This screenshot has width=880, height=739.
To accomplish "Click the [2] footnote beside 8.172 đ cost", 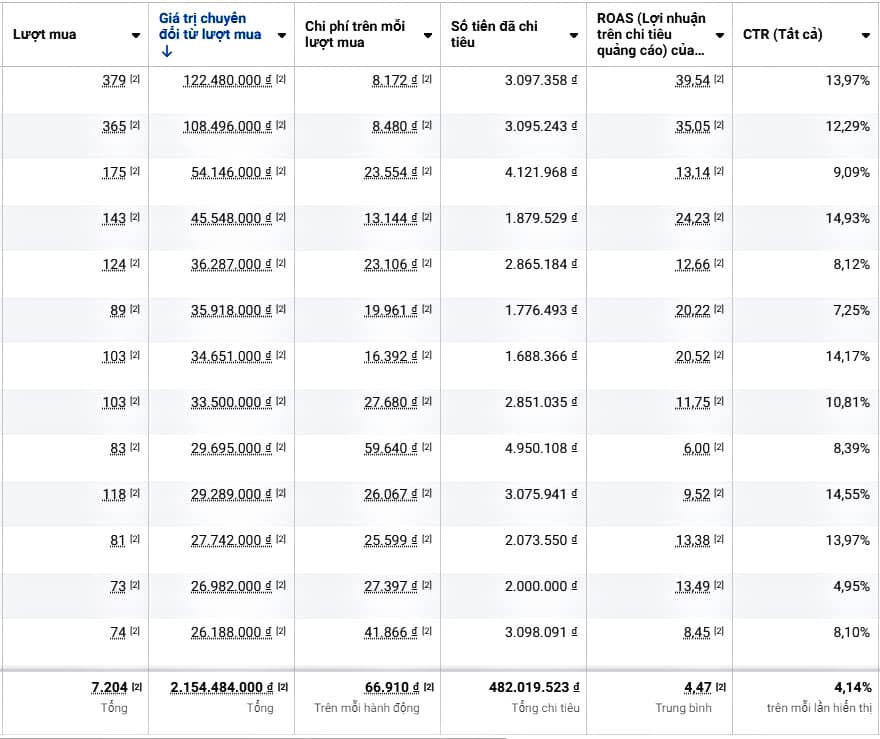I will (427, 79).
